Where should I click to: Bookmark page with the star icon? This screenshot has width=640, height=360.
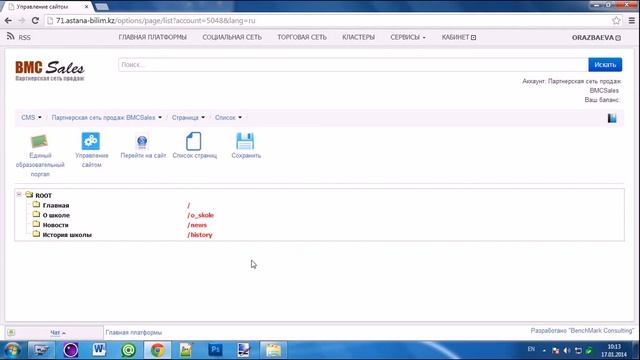coord(616,20)
